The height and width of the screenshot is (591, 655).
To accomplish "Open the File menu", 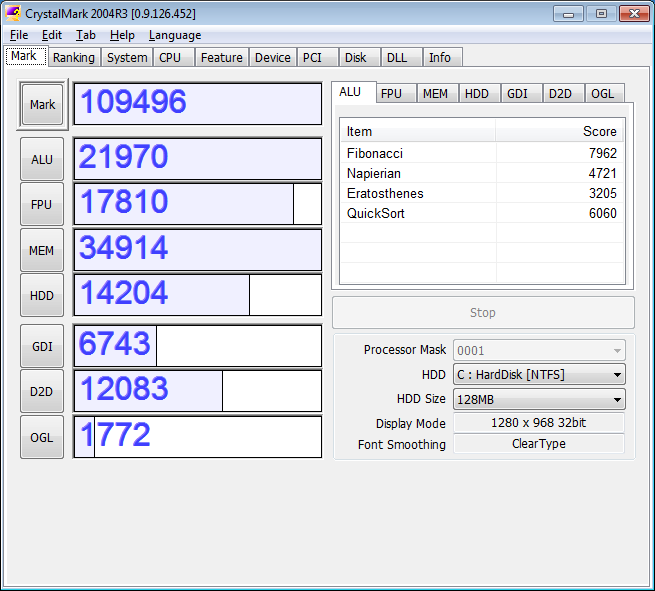I will coord(19,35).
